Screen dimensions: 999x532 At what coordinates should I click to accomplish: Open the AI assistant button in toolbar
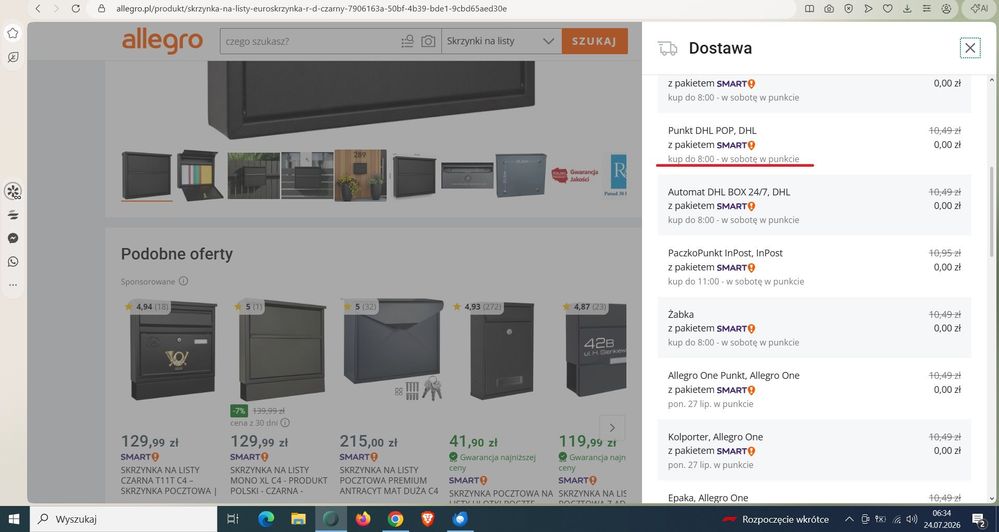point(979,9)
